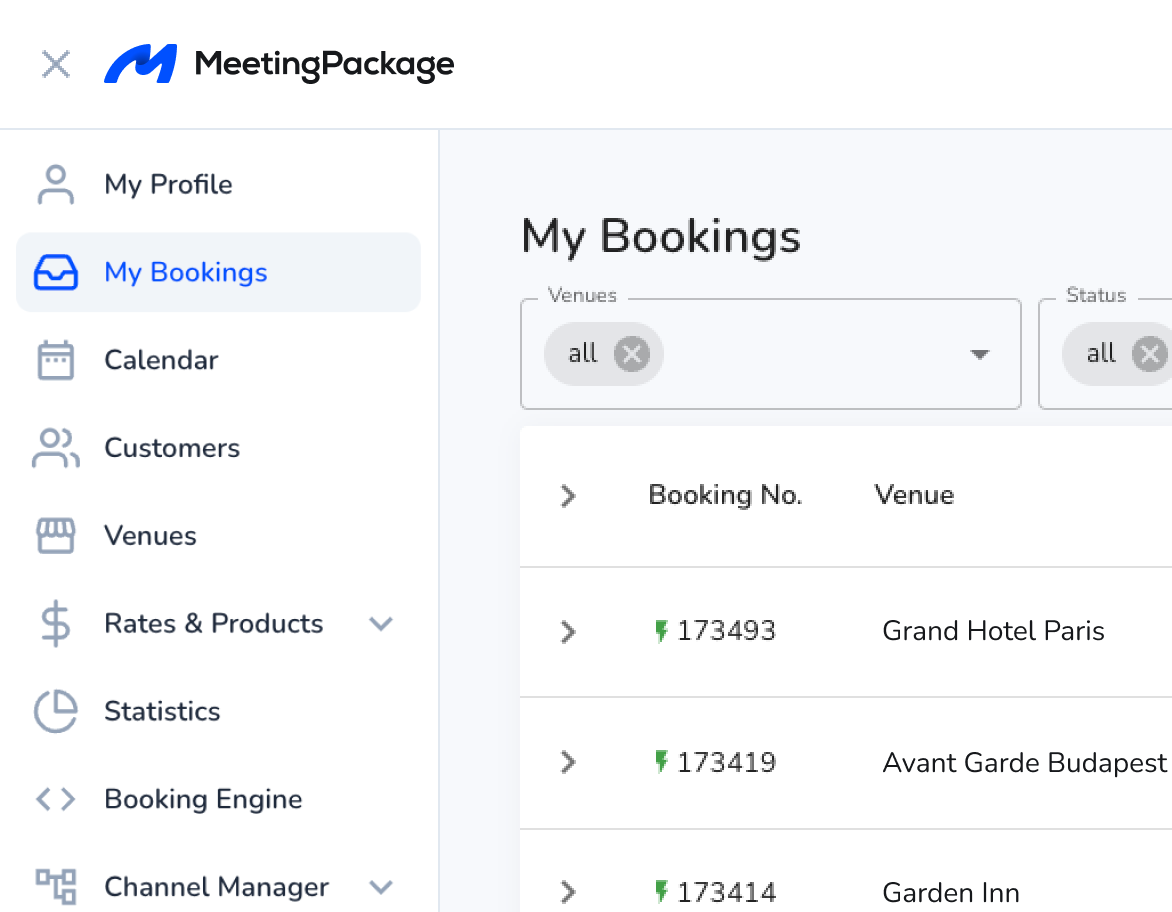
Task: Select the Venues storefront icon
Action: 56,536
